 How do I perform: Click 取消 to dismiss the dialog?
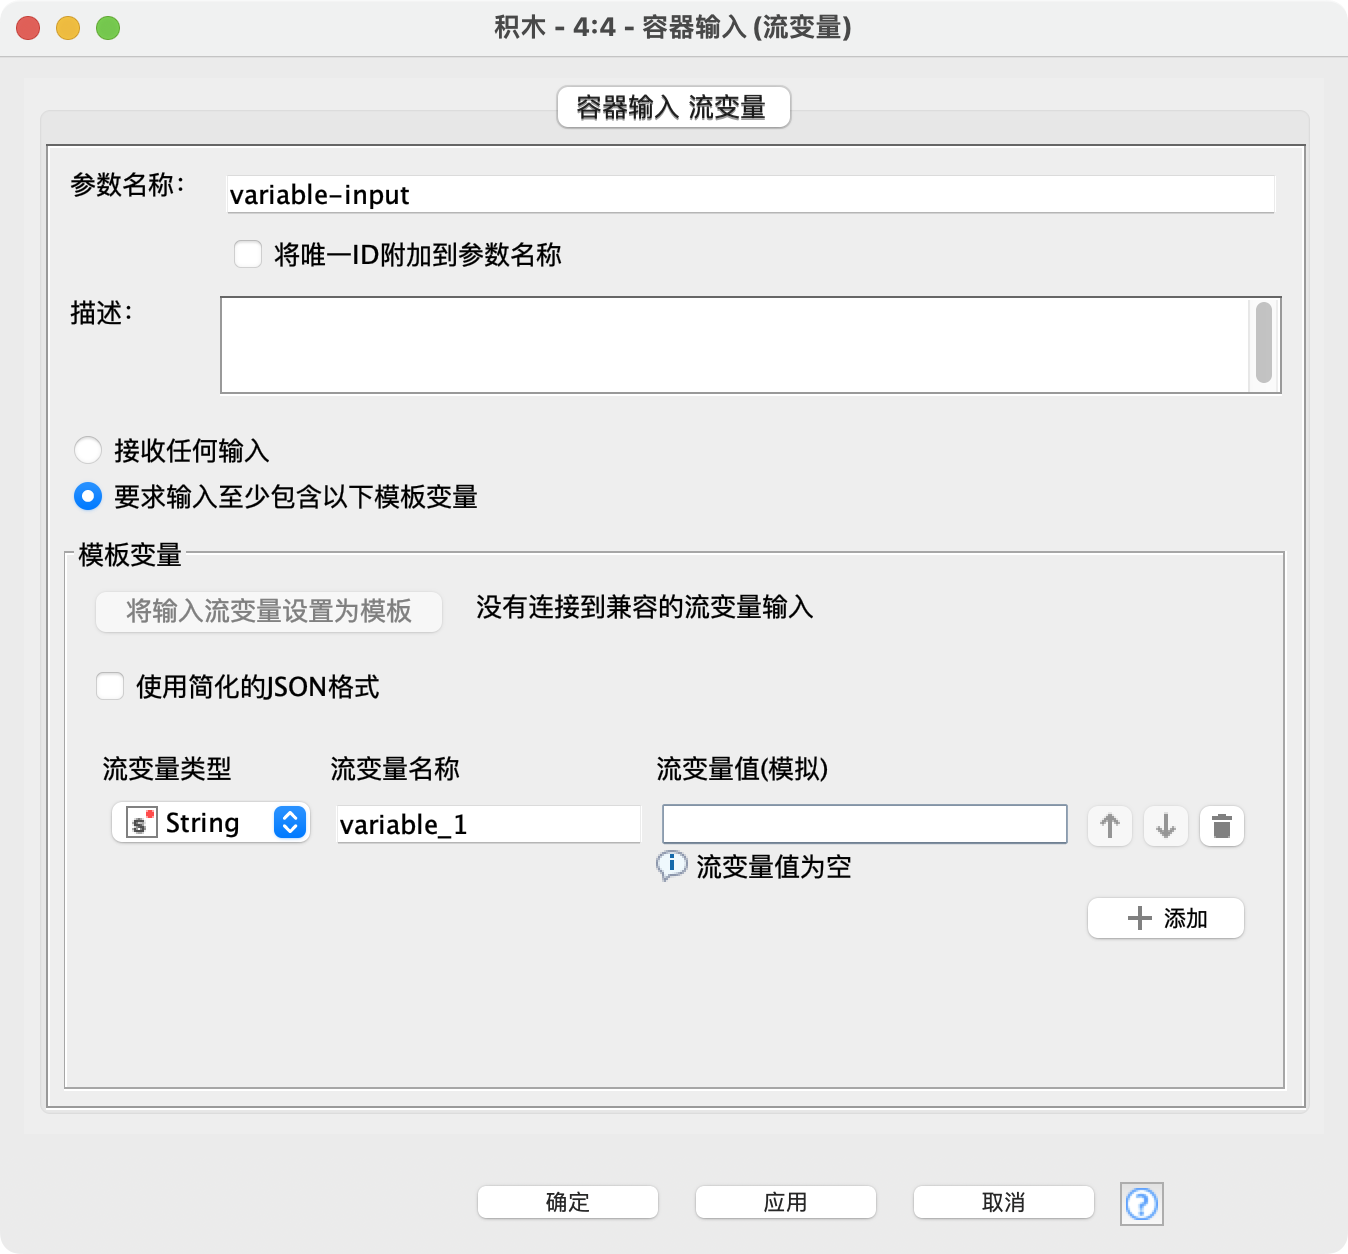tap(1003, 1202)
